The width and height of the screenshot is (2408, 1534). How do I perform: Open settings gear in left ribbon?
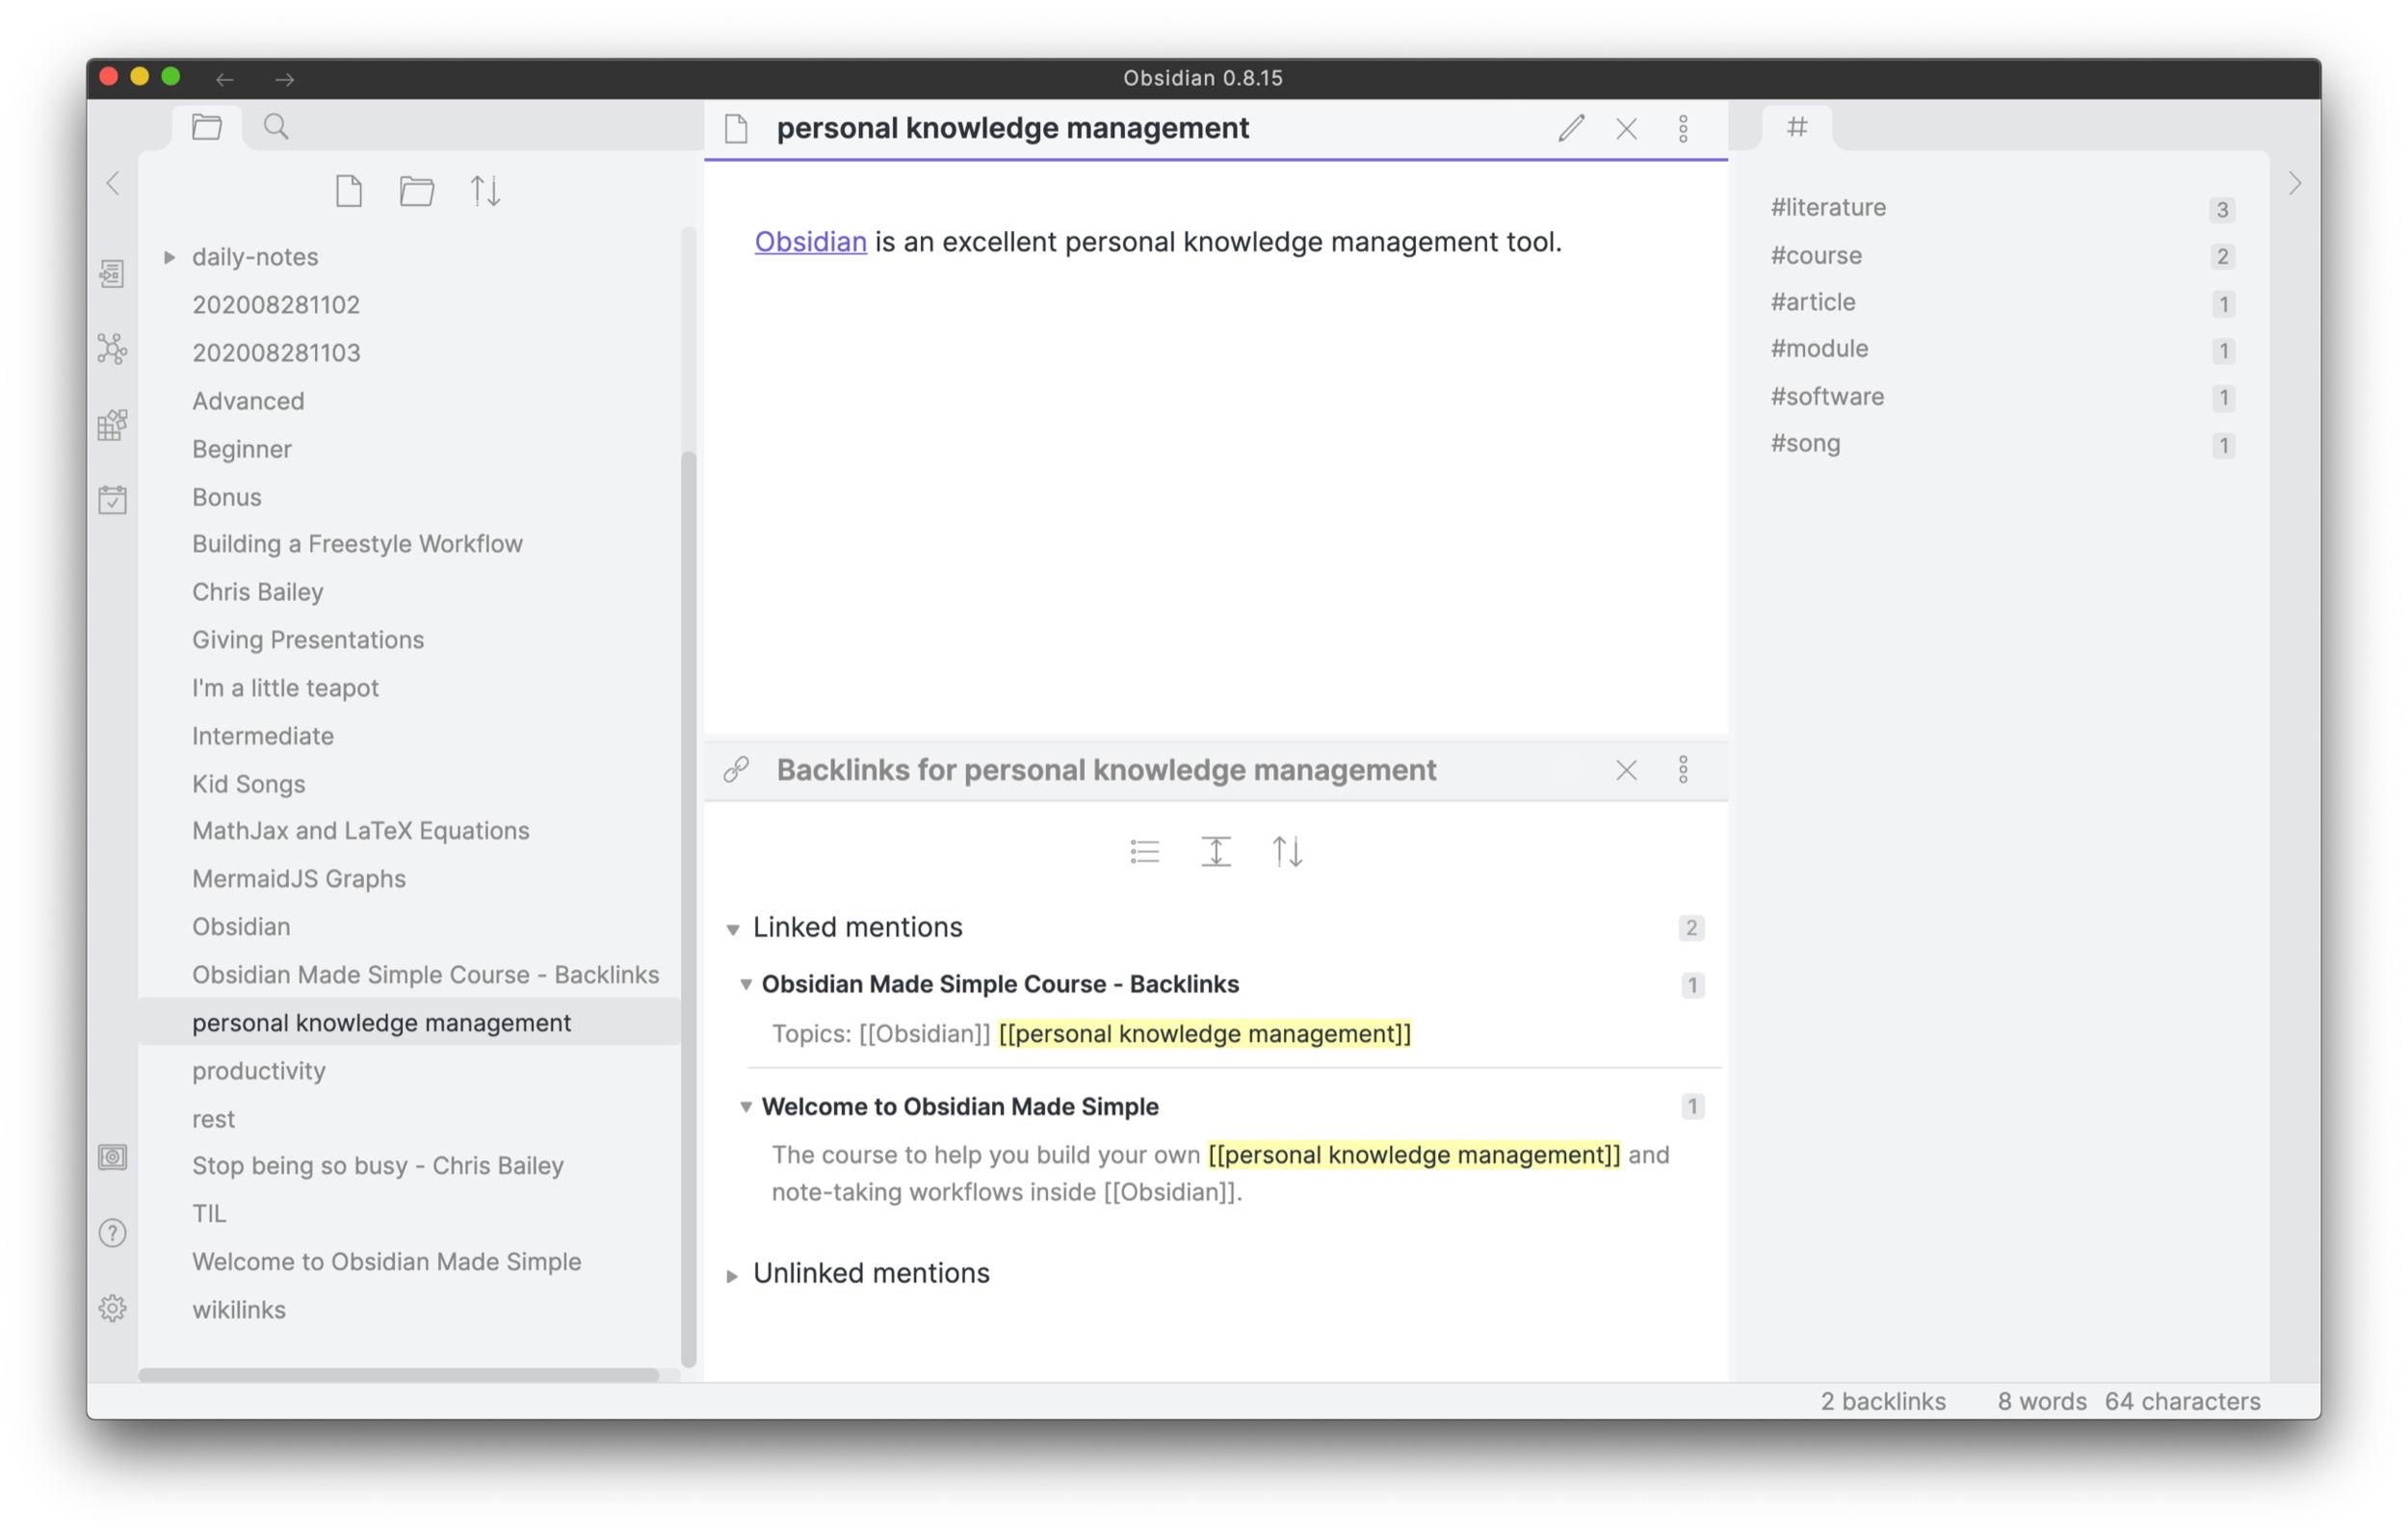pos(112,1308)
